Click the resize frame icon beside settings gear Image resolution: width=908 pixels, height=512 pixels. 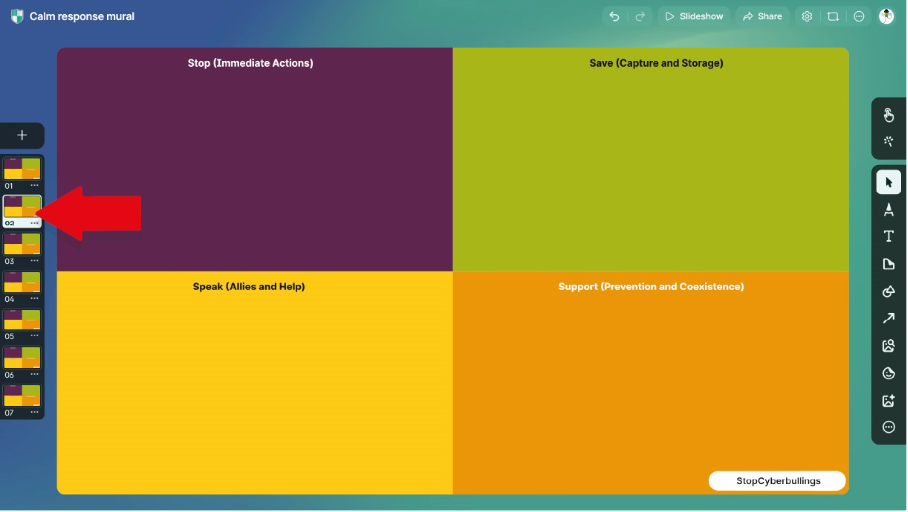(833, 16)
